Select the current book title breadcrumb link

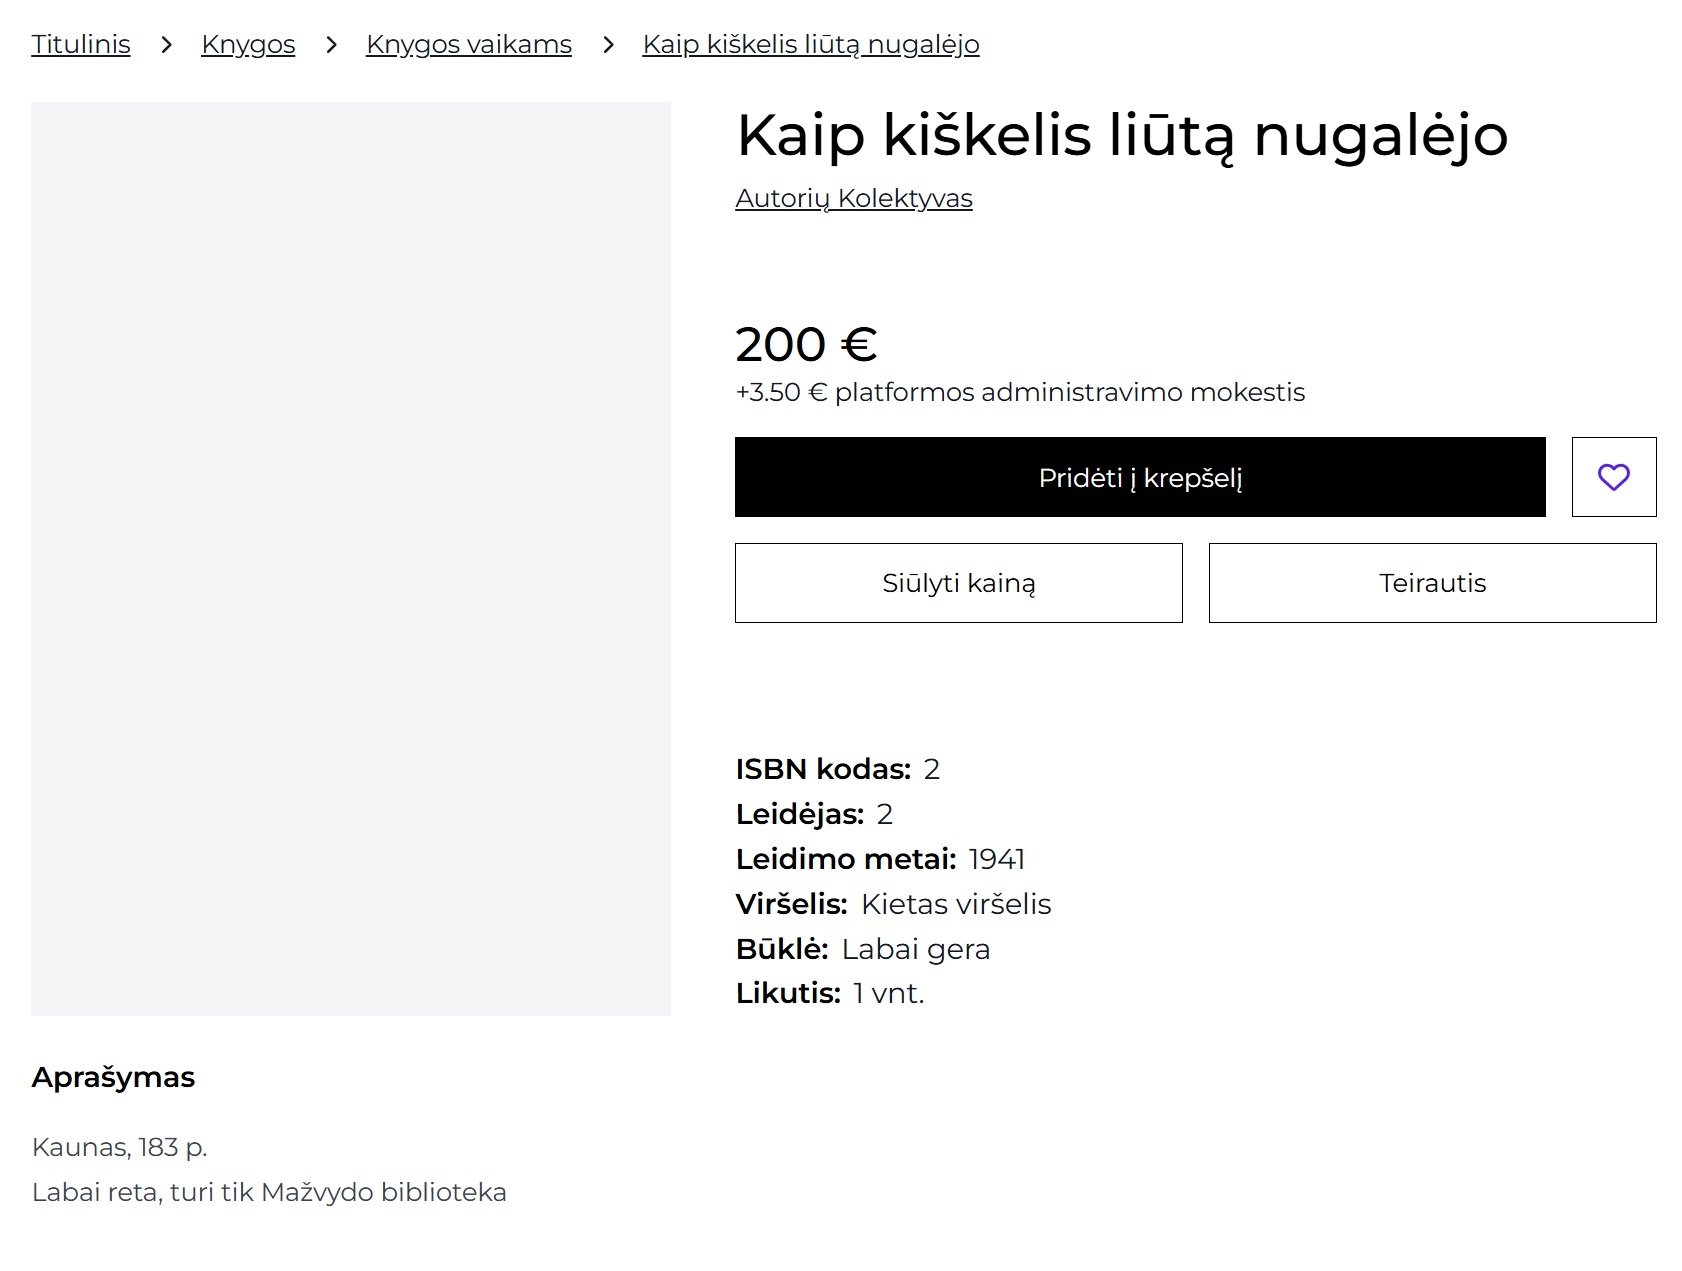coord(811,45)
